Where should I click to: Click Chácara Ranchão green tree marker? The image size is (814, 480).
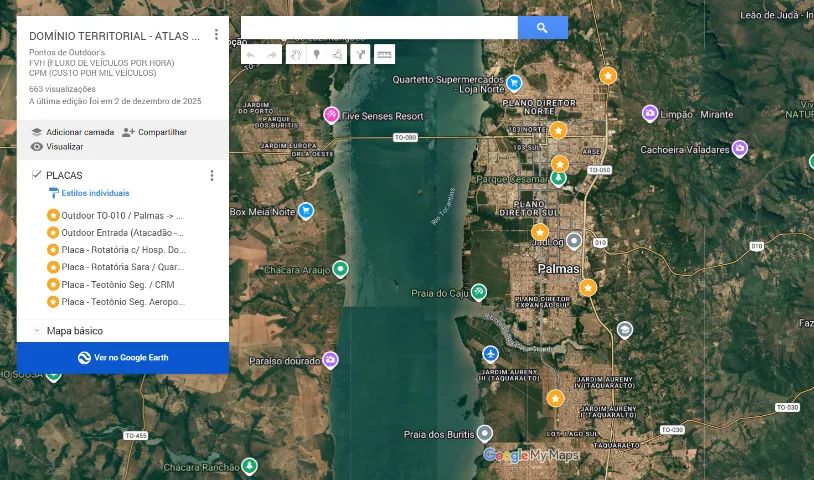pos(250,465)
